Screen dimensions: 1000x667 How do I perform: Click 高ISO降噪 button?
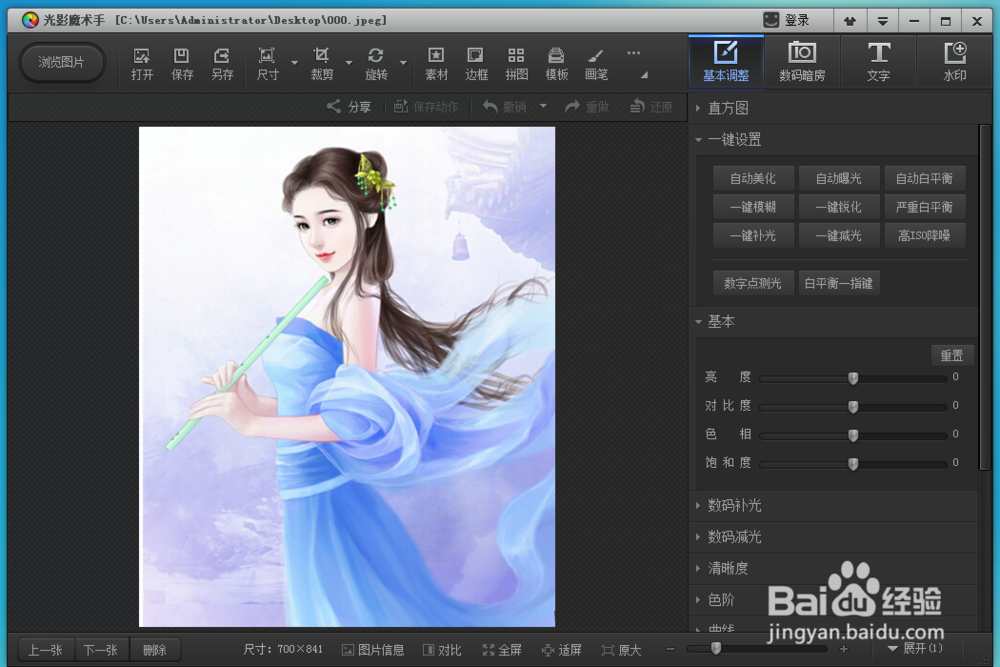point(924,235)
